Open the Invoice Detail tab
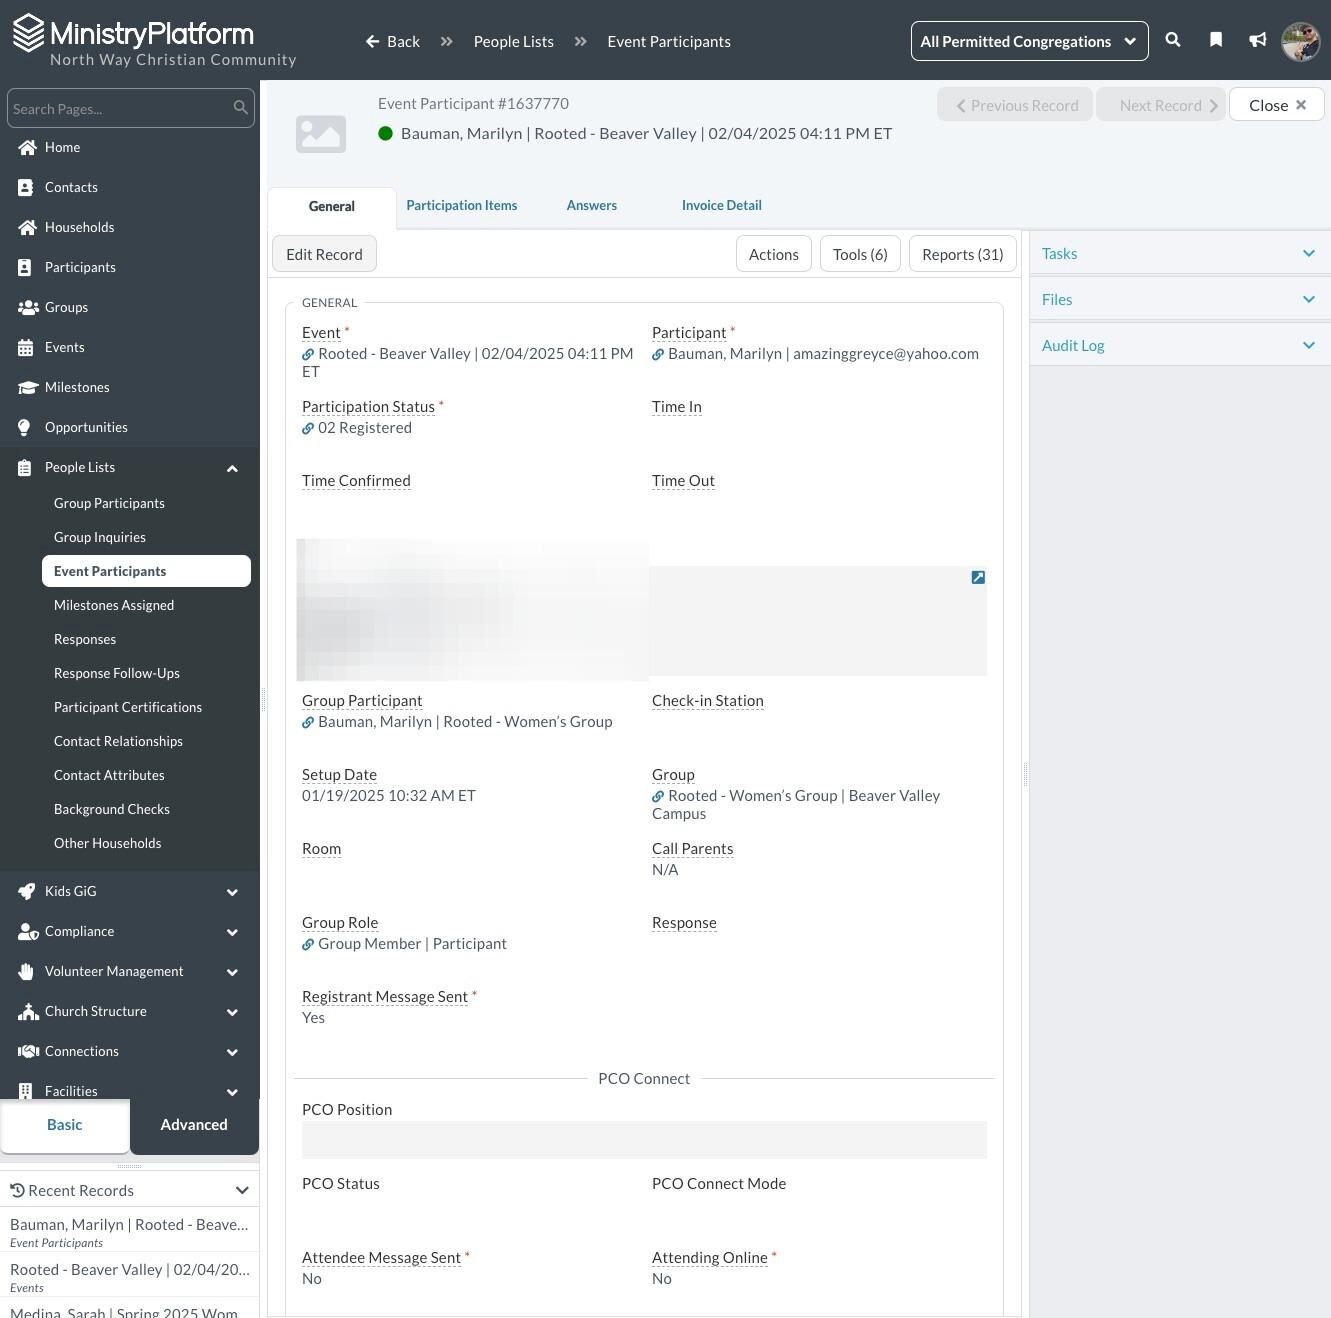Screen dimensions: 1331x1318 (x=722, y=205)
